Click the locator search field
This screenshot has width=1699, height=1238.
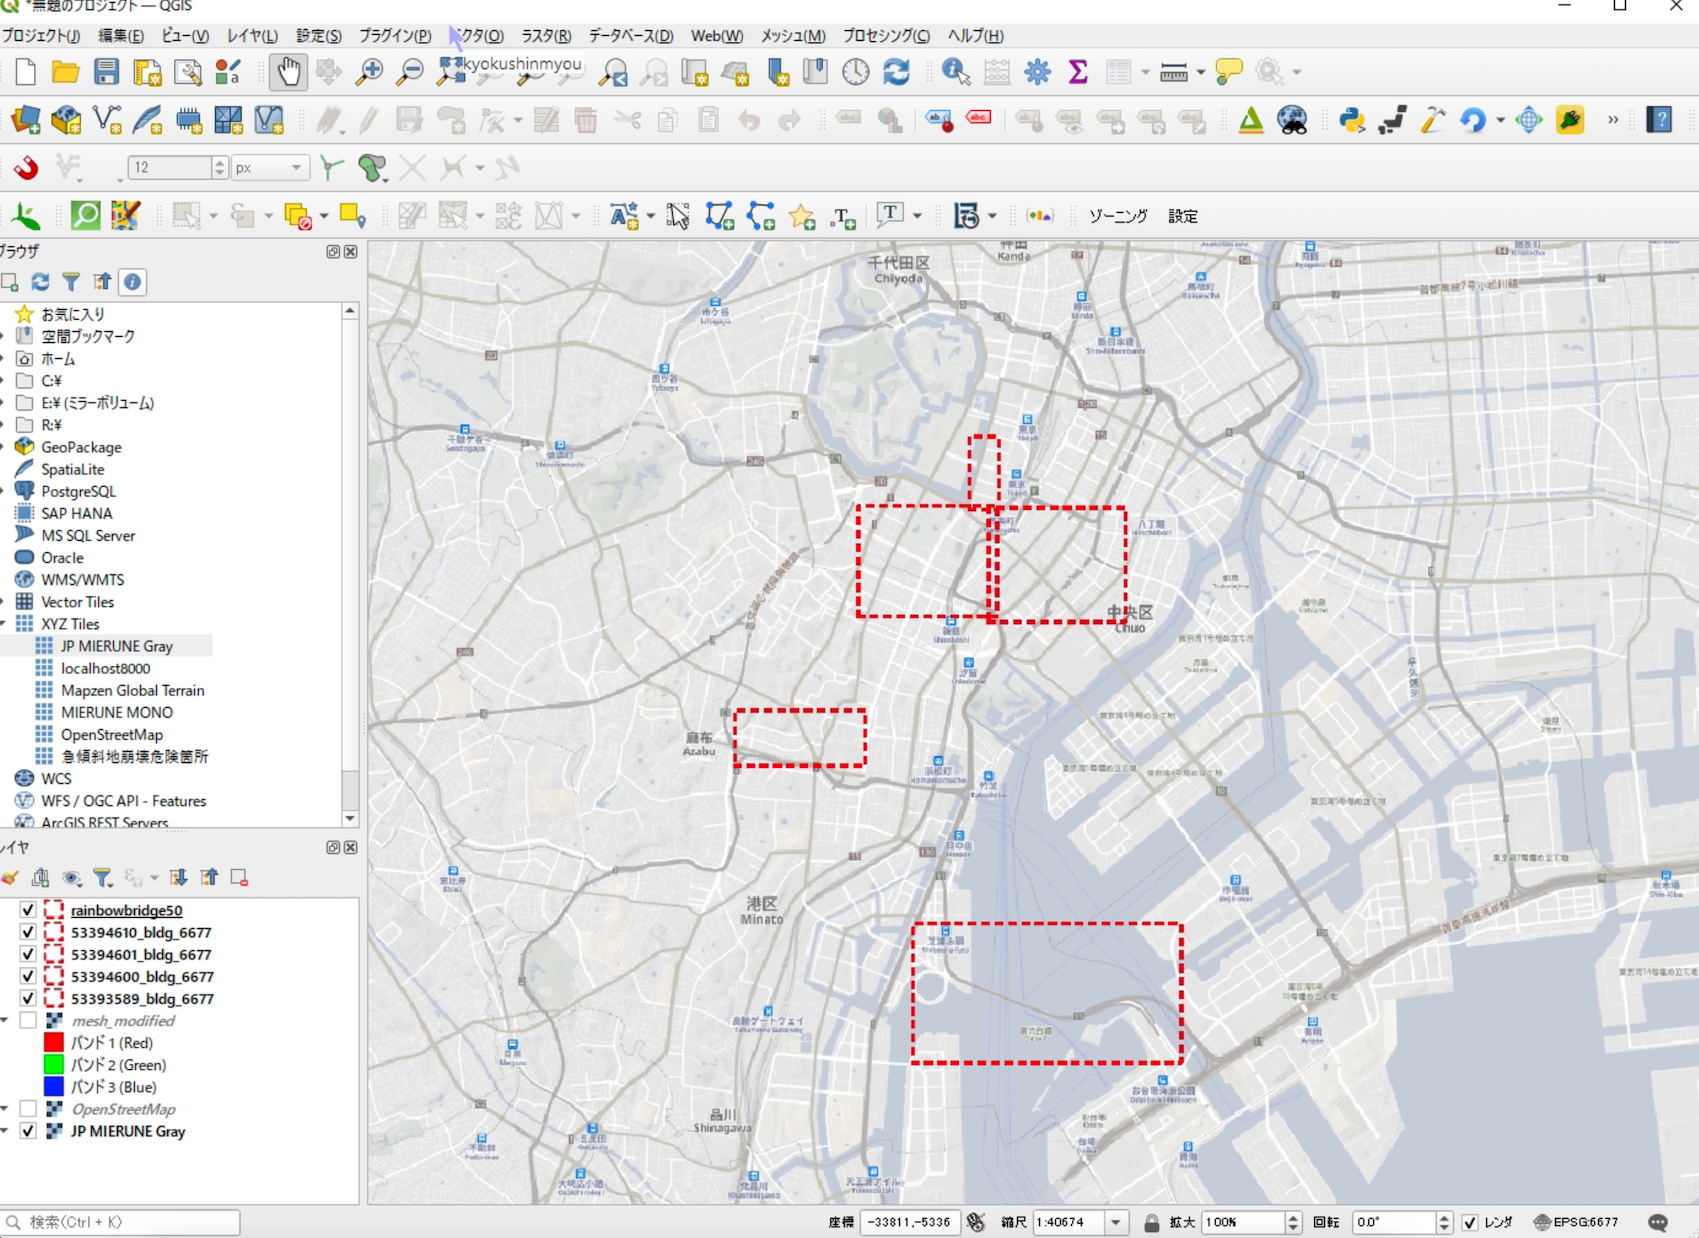121,1222
